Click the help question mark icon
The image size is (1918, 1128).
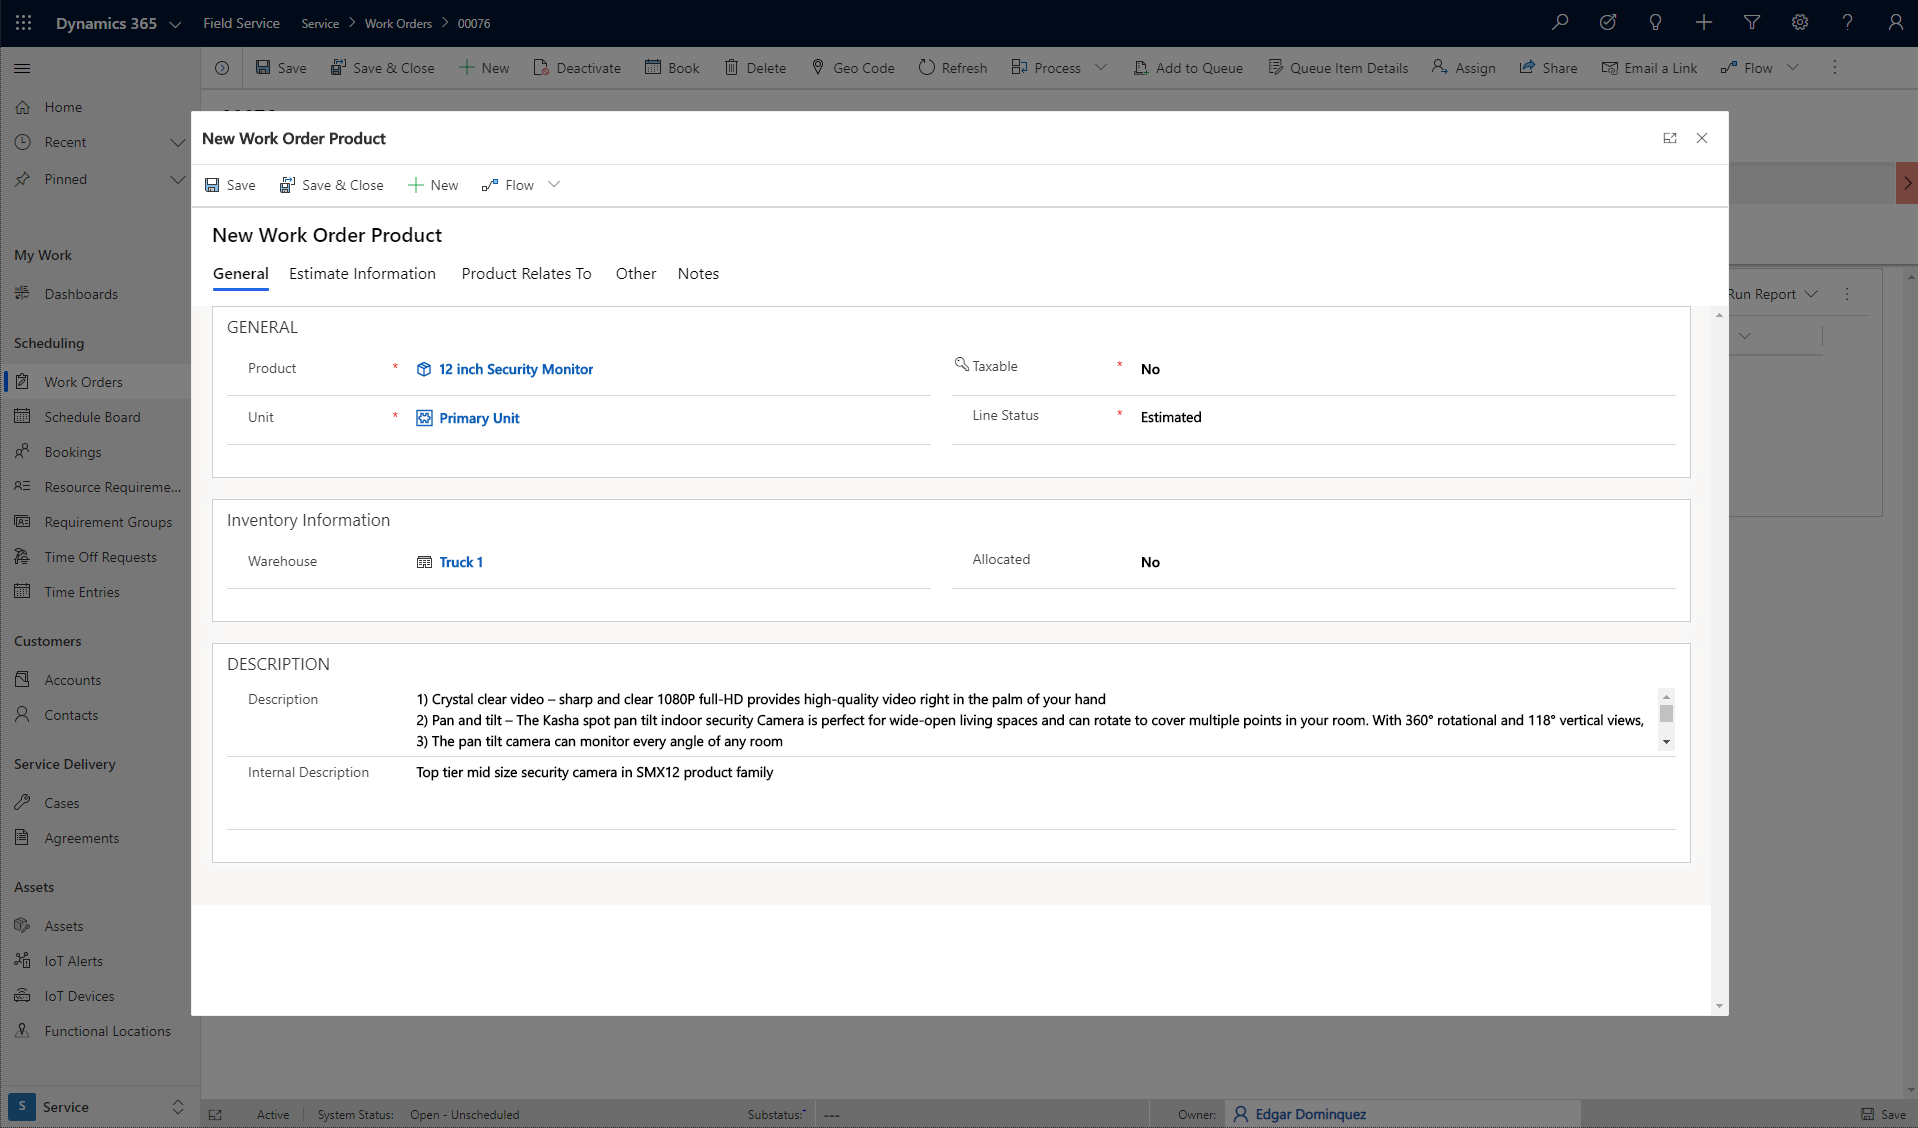(1848, 22)
